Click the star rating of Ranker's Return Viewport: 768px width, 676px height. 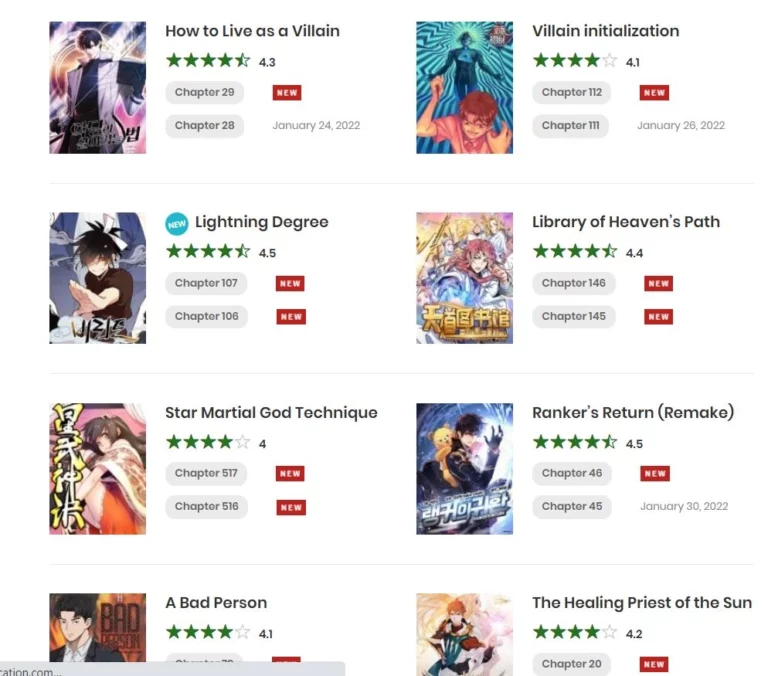pyautogui.click(x=575, y=442)
